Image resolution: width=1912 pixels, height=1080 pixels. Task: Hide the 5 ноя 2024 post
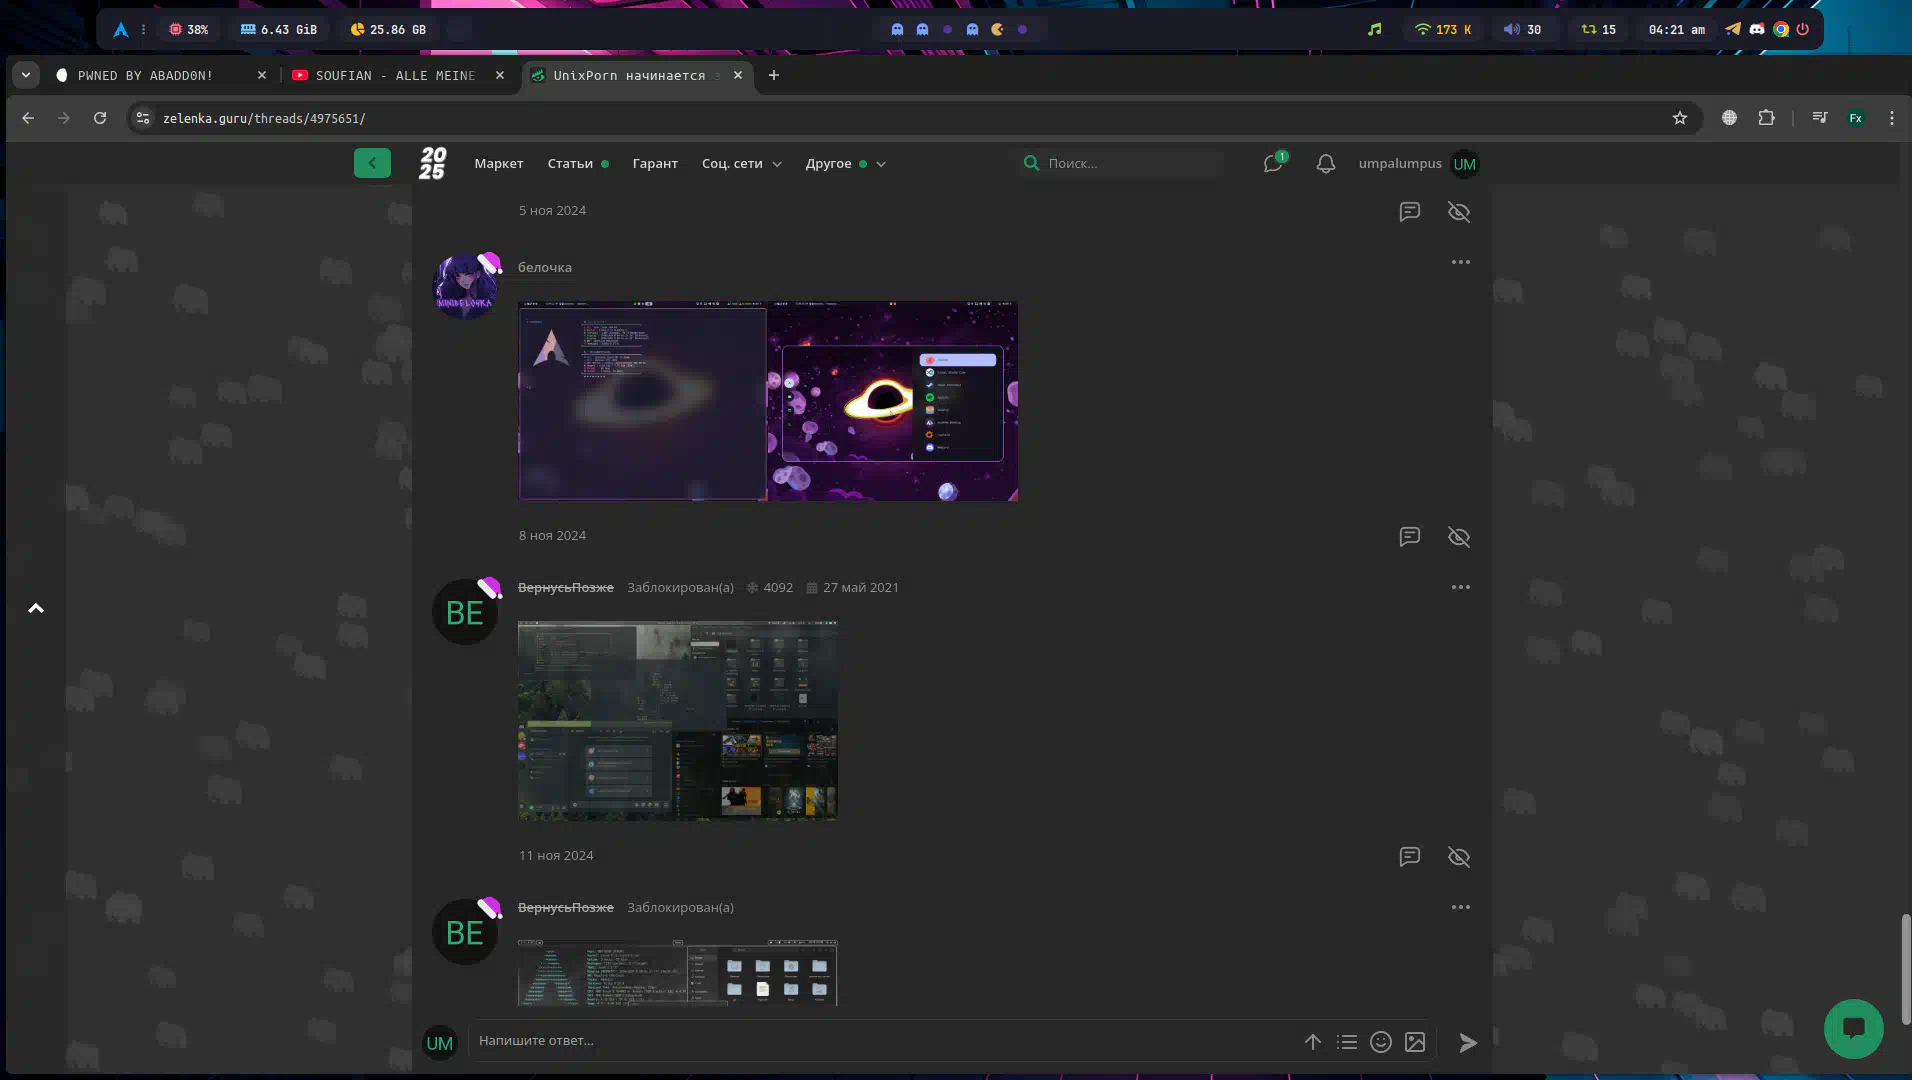click(1459, 212)
